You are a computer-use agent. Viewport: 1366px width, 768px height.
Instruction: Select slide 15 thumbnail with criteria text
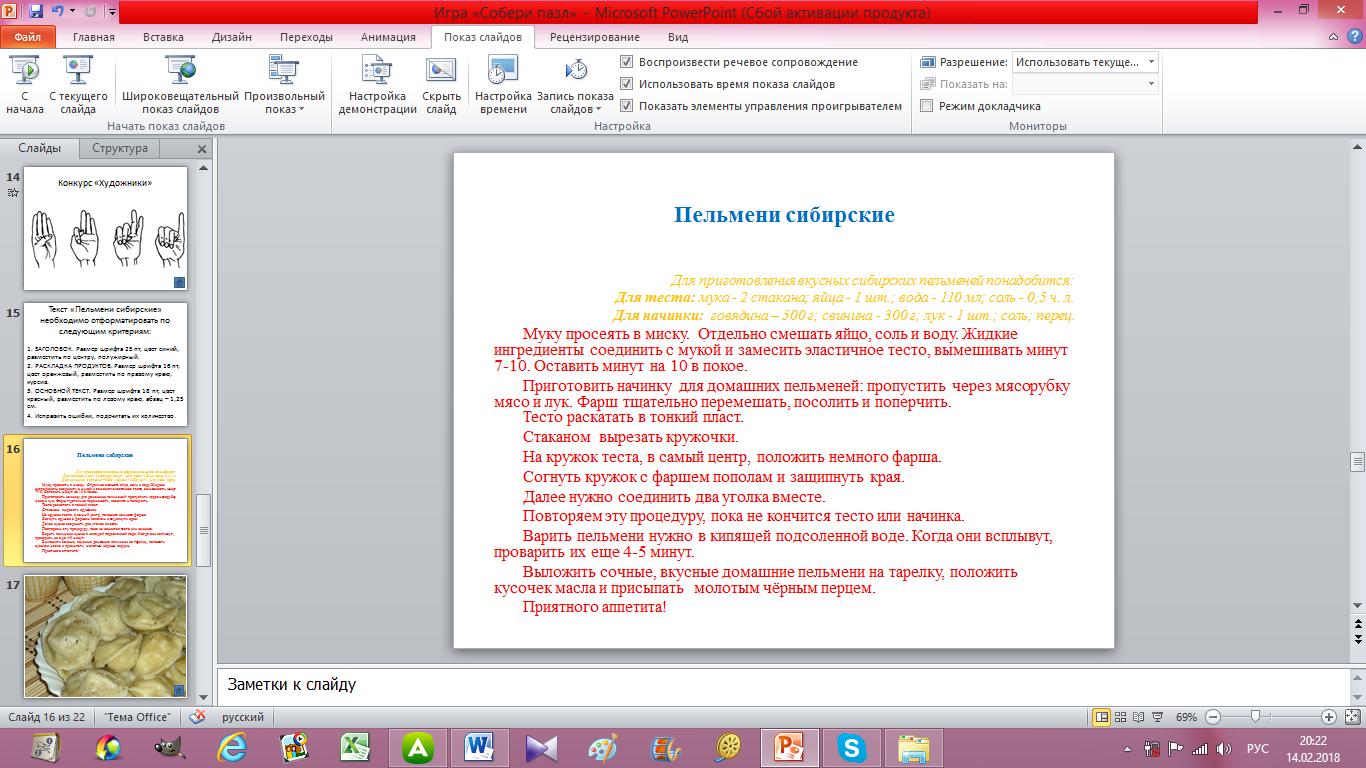pos(106,364)
